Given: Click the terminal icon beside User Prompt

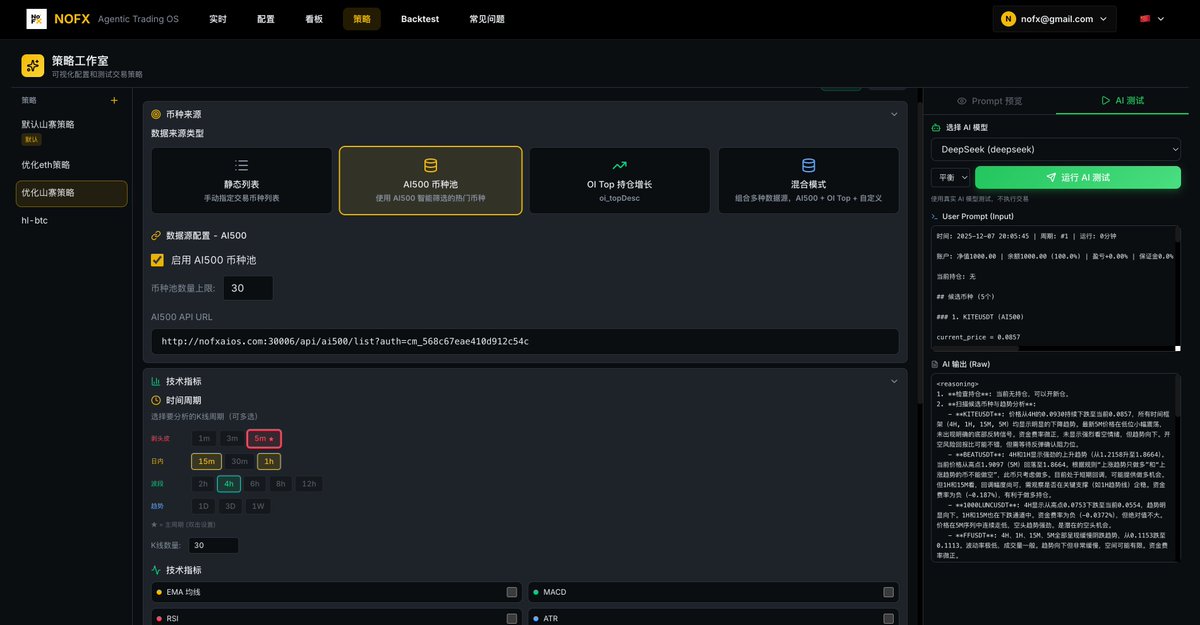Looking at the screenshot, I should 934,216.
